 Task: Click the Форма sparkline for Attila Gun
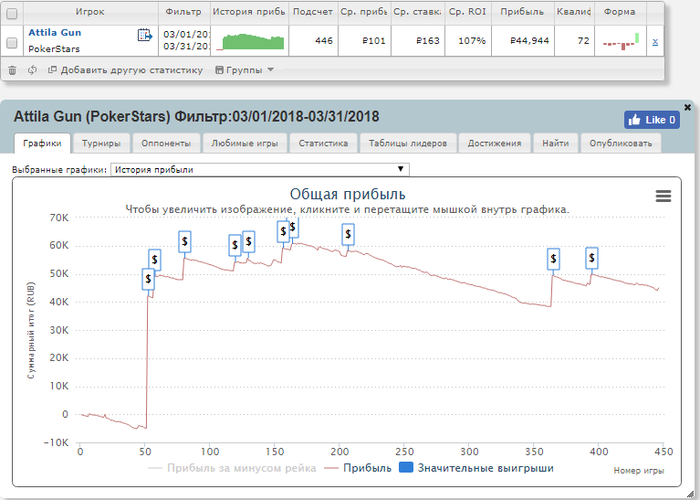(x=621, y=41)
